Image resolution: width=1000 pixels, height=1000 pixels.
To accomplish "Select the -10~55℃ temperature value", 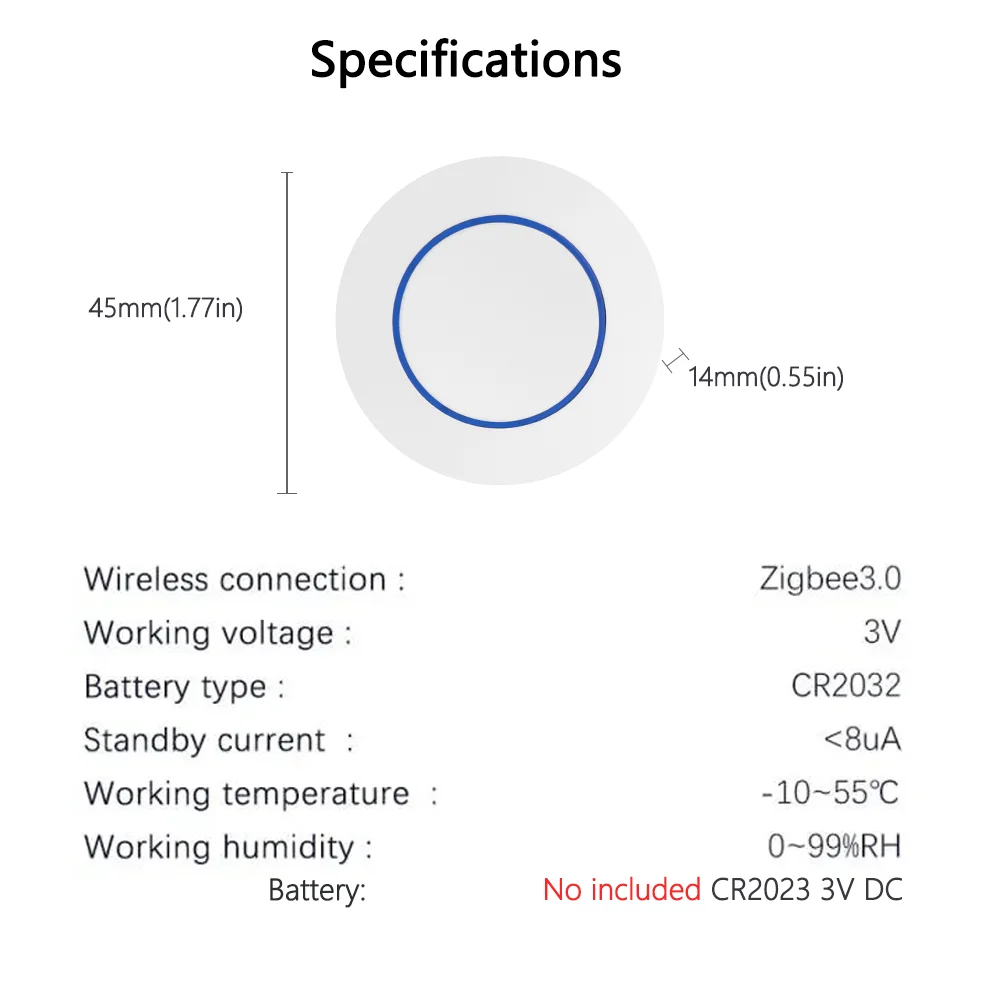I will (x=830, y=793).
